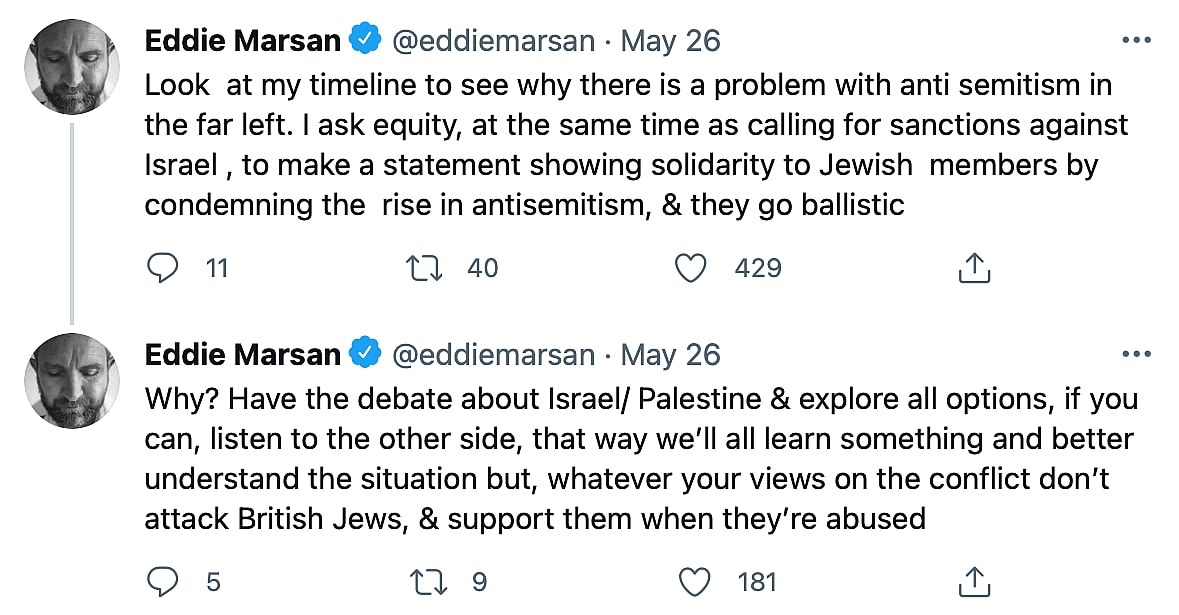Open the more options menu on first tweet
The height and width of the screenshot is (615, 1179).
pyautogui.click(x=1137, y=41)
